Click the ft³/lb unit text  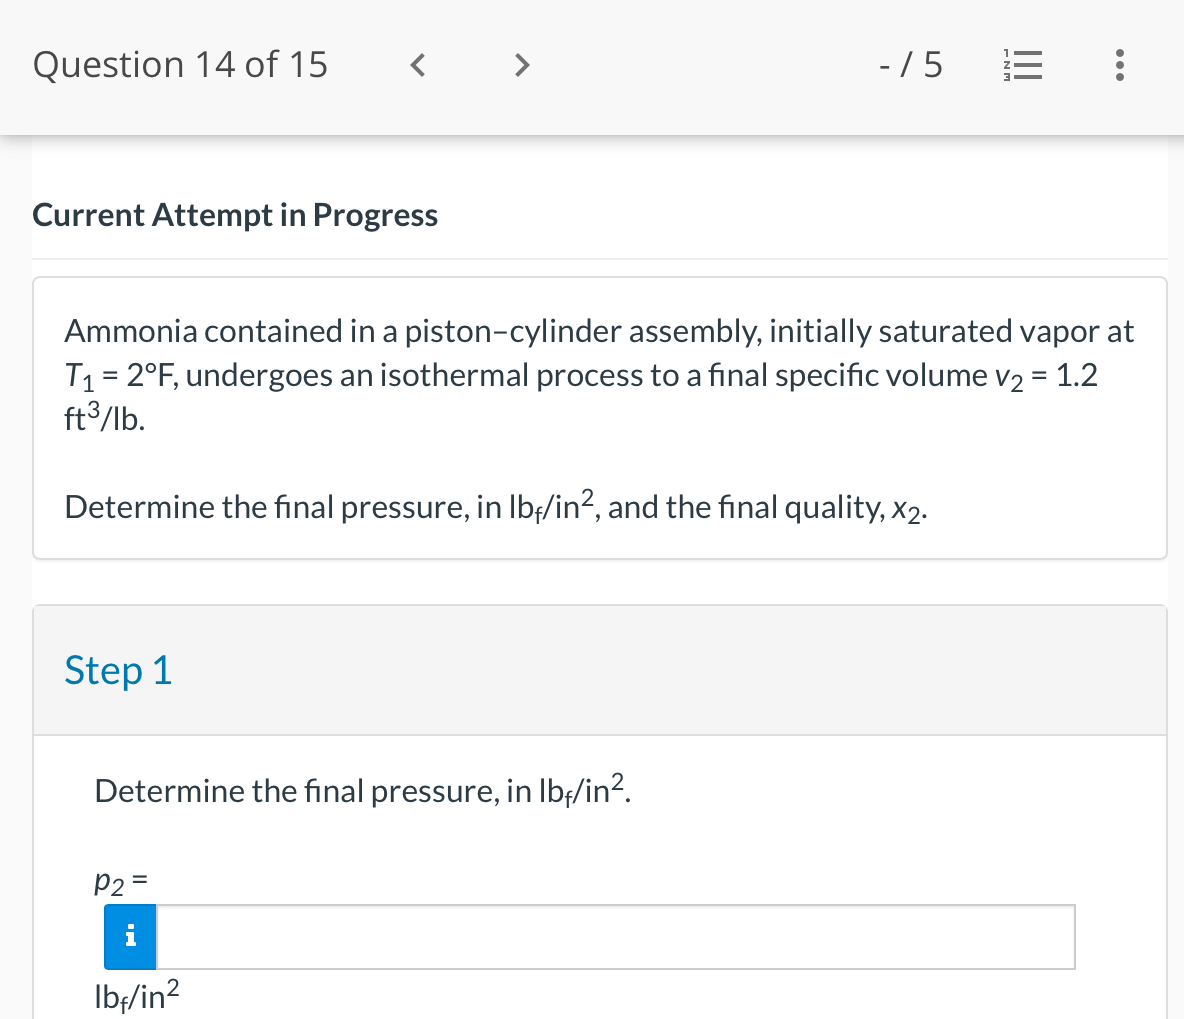pos(104,419)
